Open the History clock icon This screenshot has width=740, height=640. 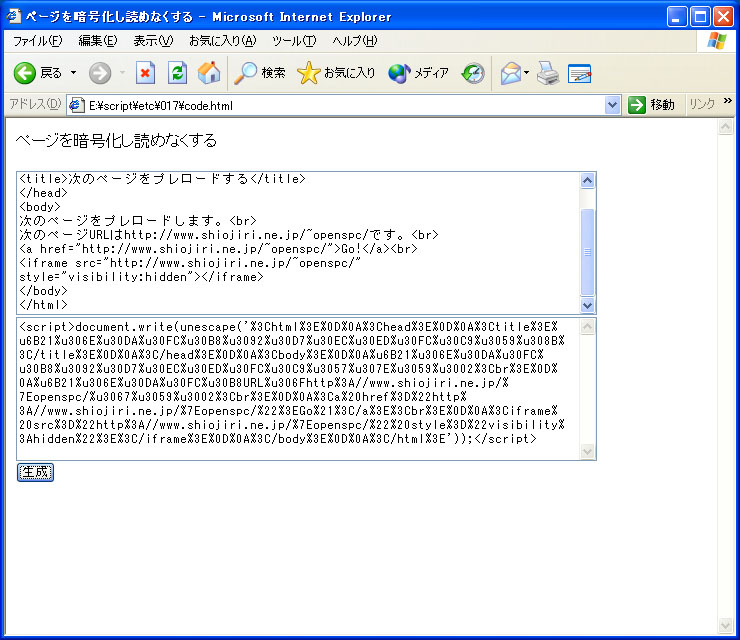[473, 73]
